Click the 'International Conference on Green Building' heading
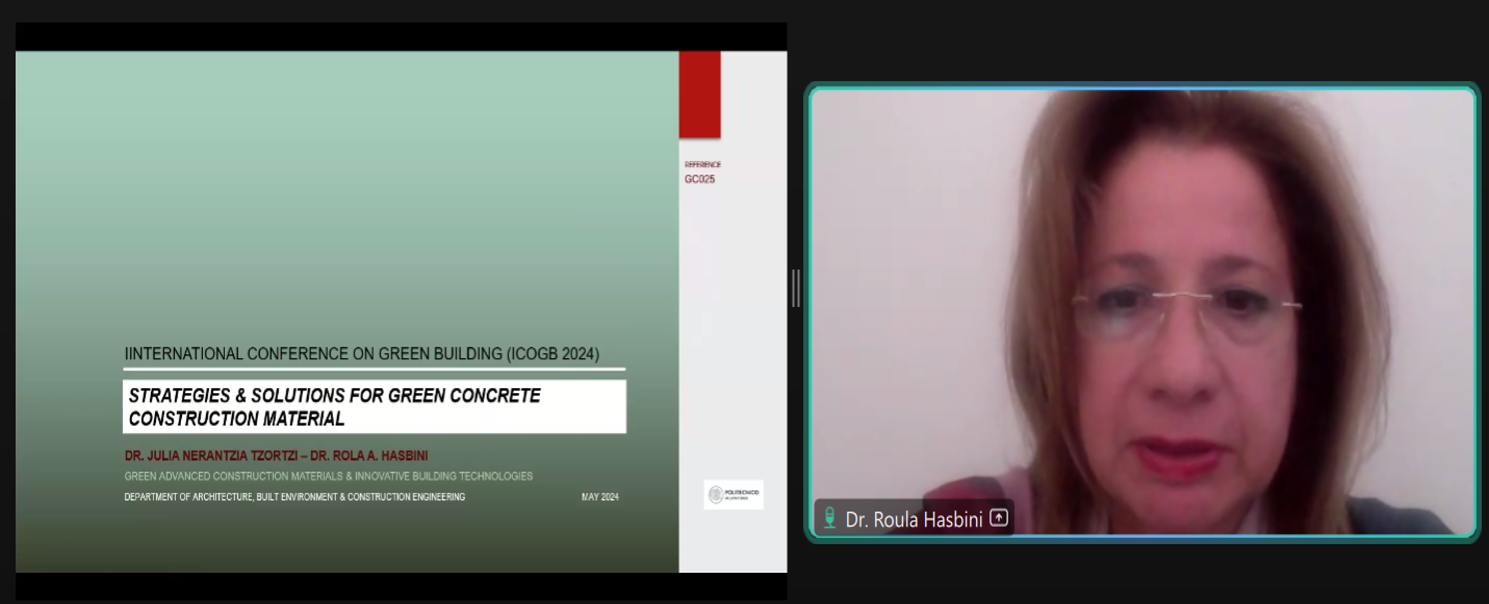 pos(362,354)
